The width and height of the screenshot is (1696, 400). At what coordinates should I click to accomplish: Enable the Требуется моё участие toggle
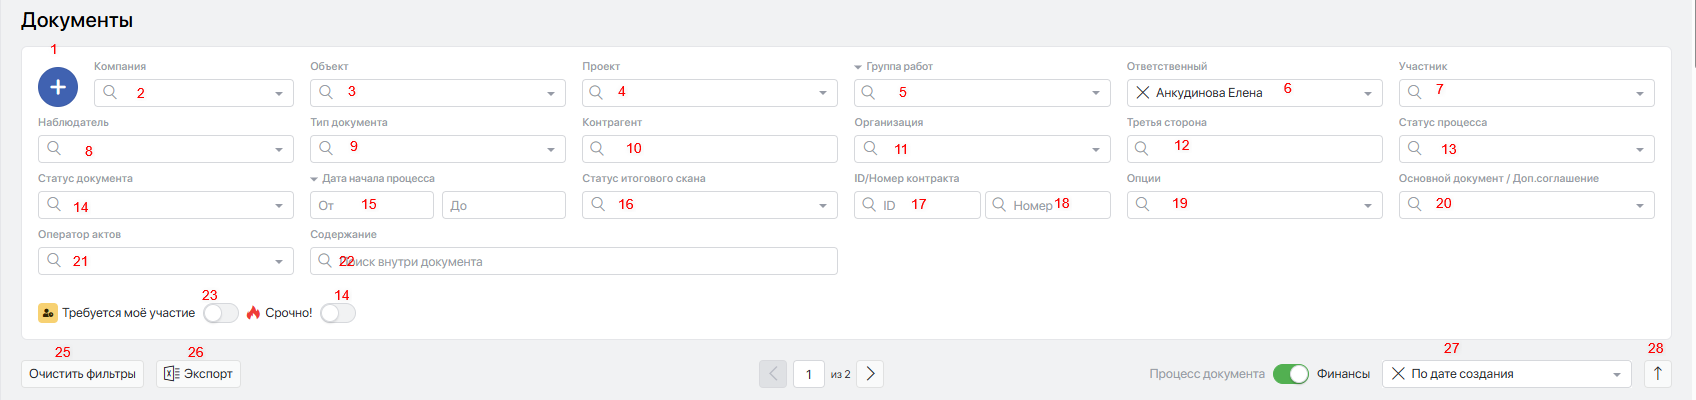coord(221,313)
